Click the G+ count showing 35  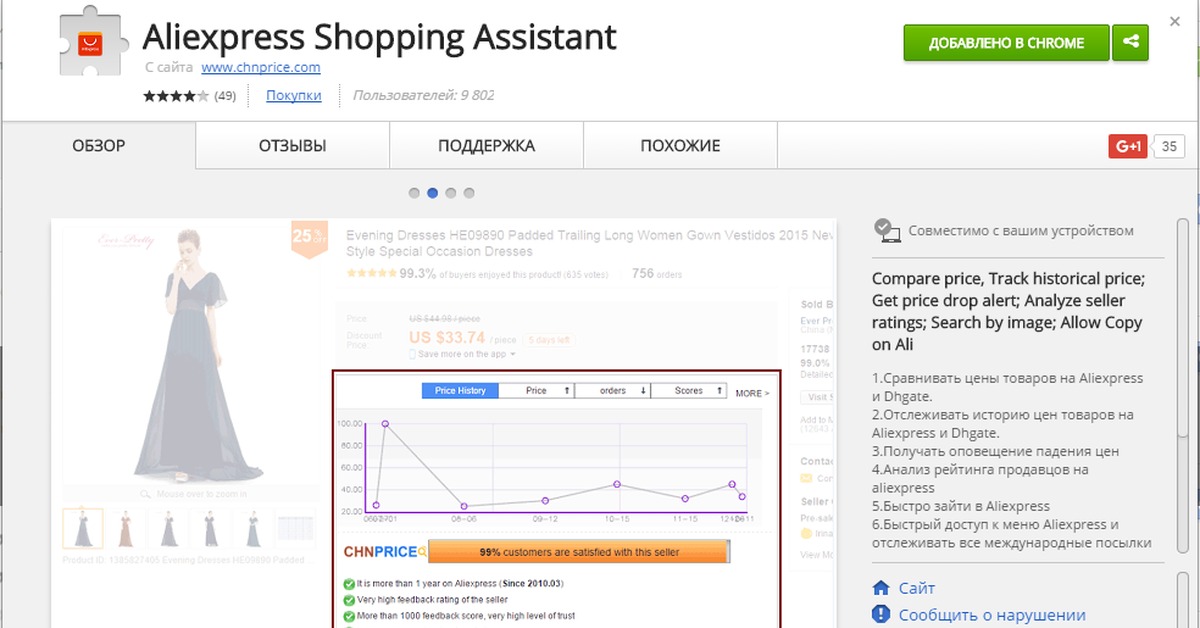pyautogui.click(x=1168, y=146)
